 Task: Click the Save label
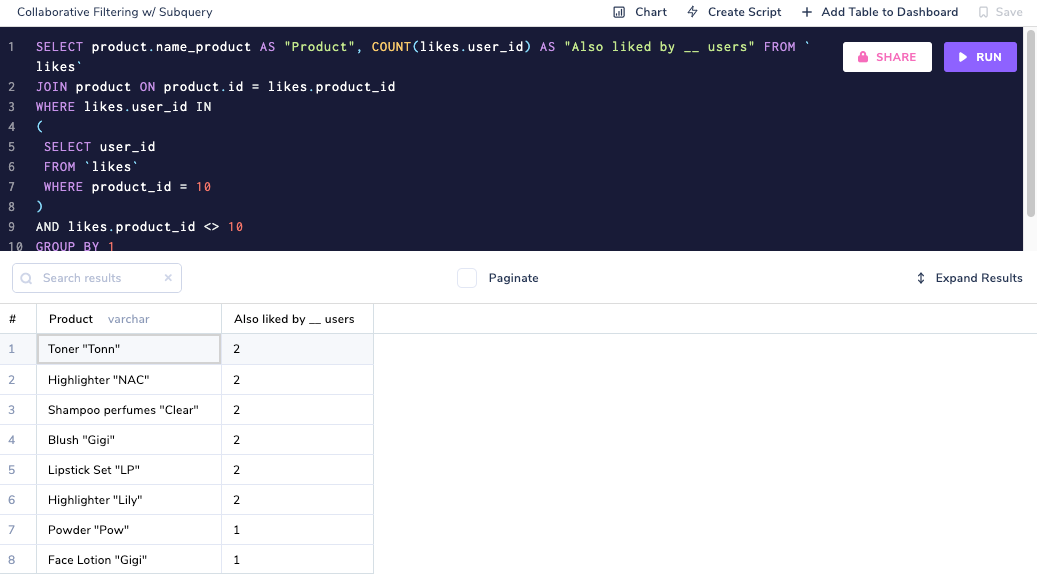click(1009, 12)
